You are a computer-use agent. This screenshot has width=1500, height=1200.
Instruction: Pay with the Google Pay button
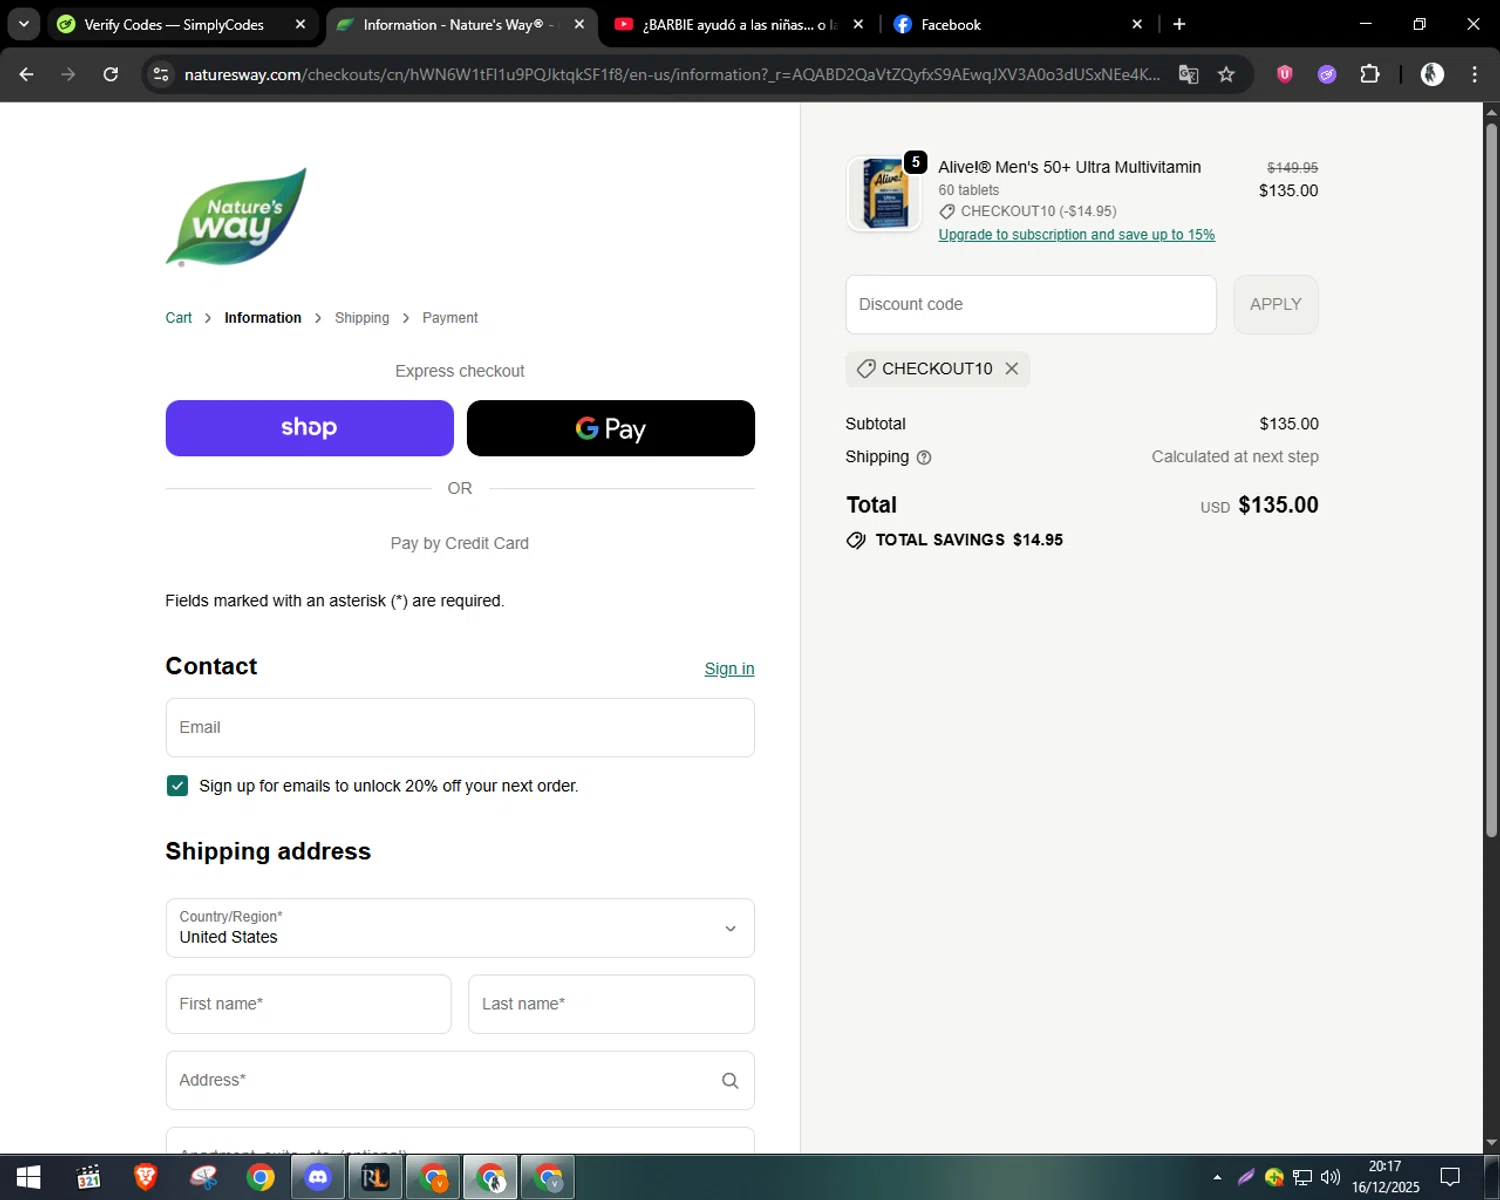click(x=611, y=428)
